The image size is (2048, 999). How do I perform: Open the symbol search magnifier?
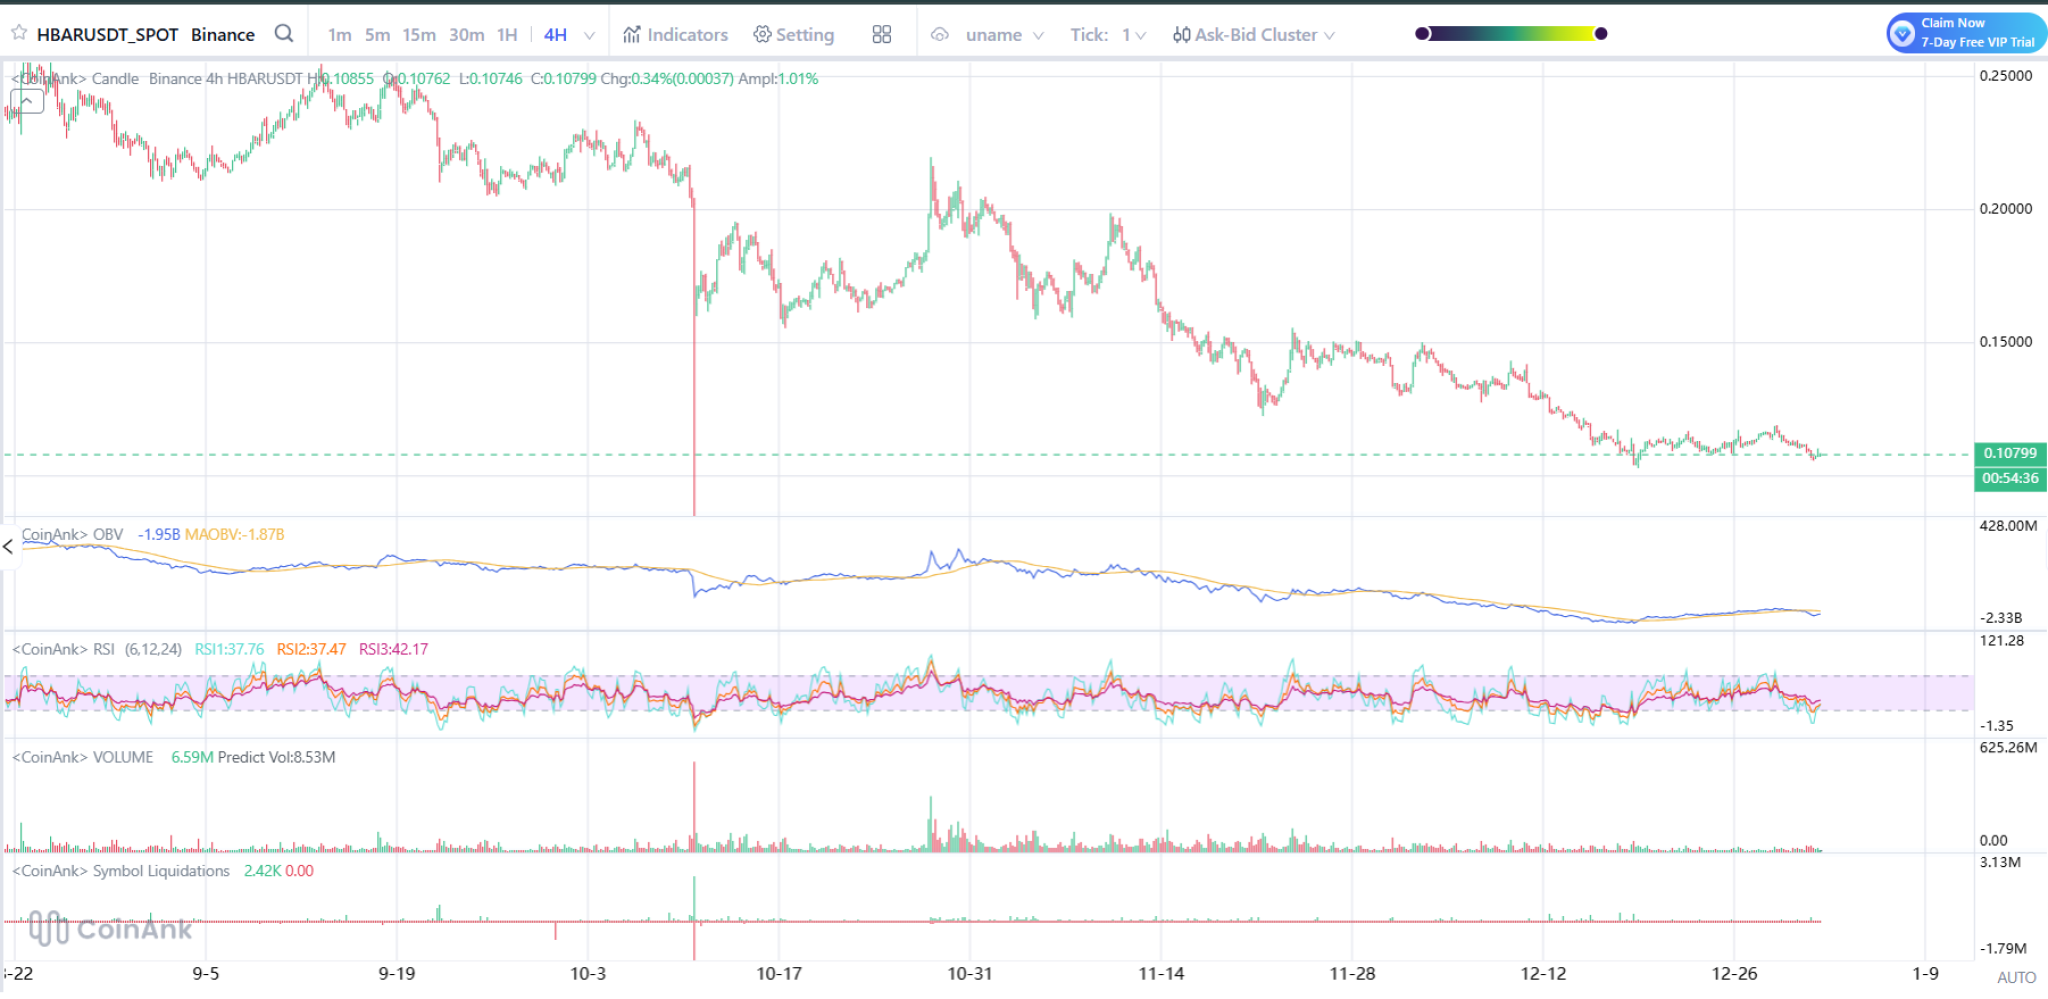click(284, 32)
